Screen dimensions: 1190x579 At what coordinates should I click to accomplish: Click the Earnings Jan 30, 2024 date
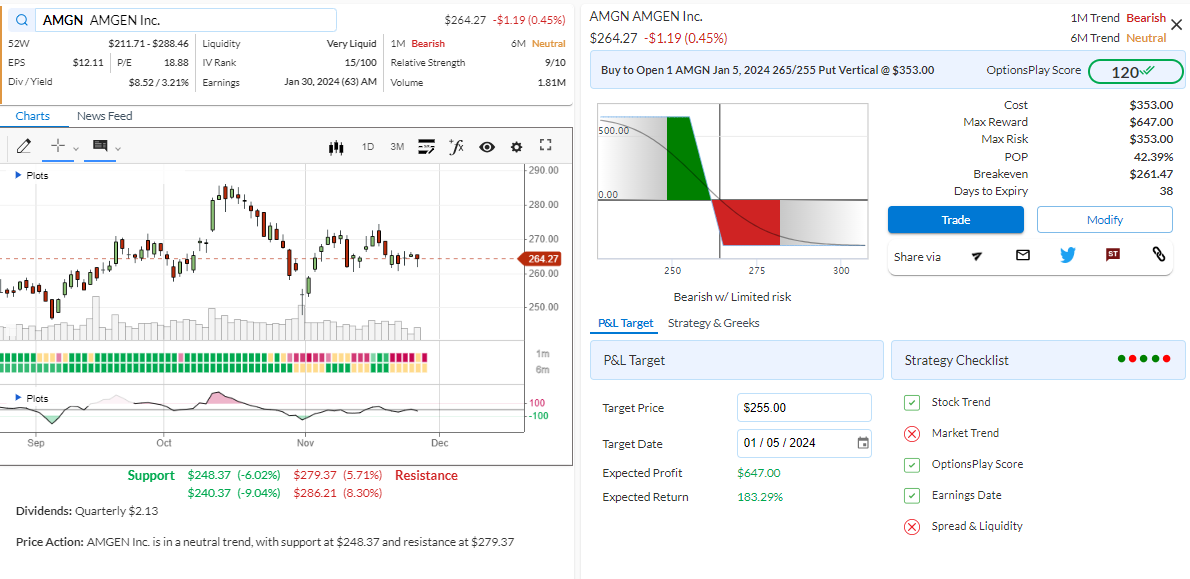330,83
